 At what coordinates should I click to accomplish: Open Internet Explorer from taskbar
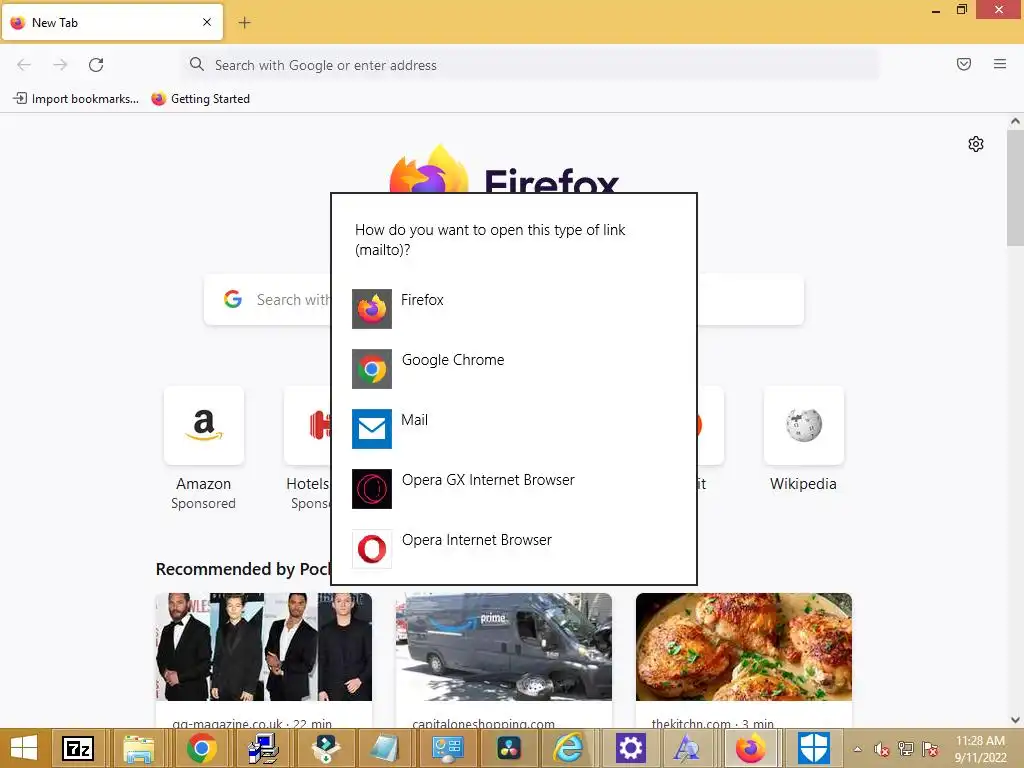pos(569,748)
